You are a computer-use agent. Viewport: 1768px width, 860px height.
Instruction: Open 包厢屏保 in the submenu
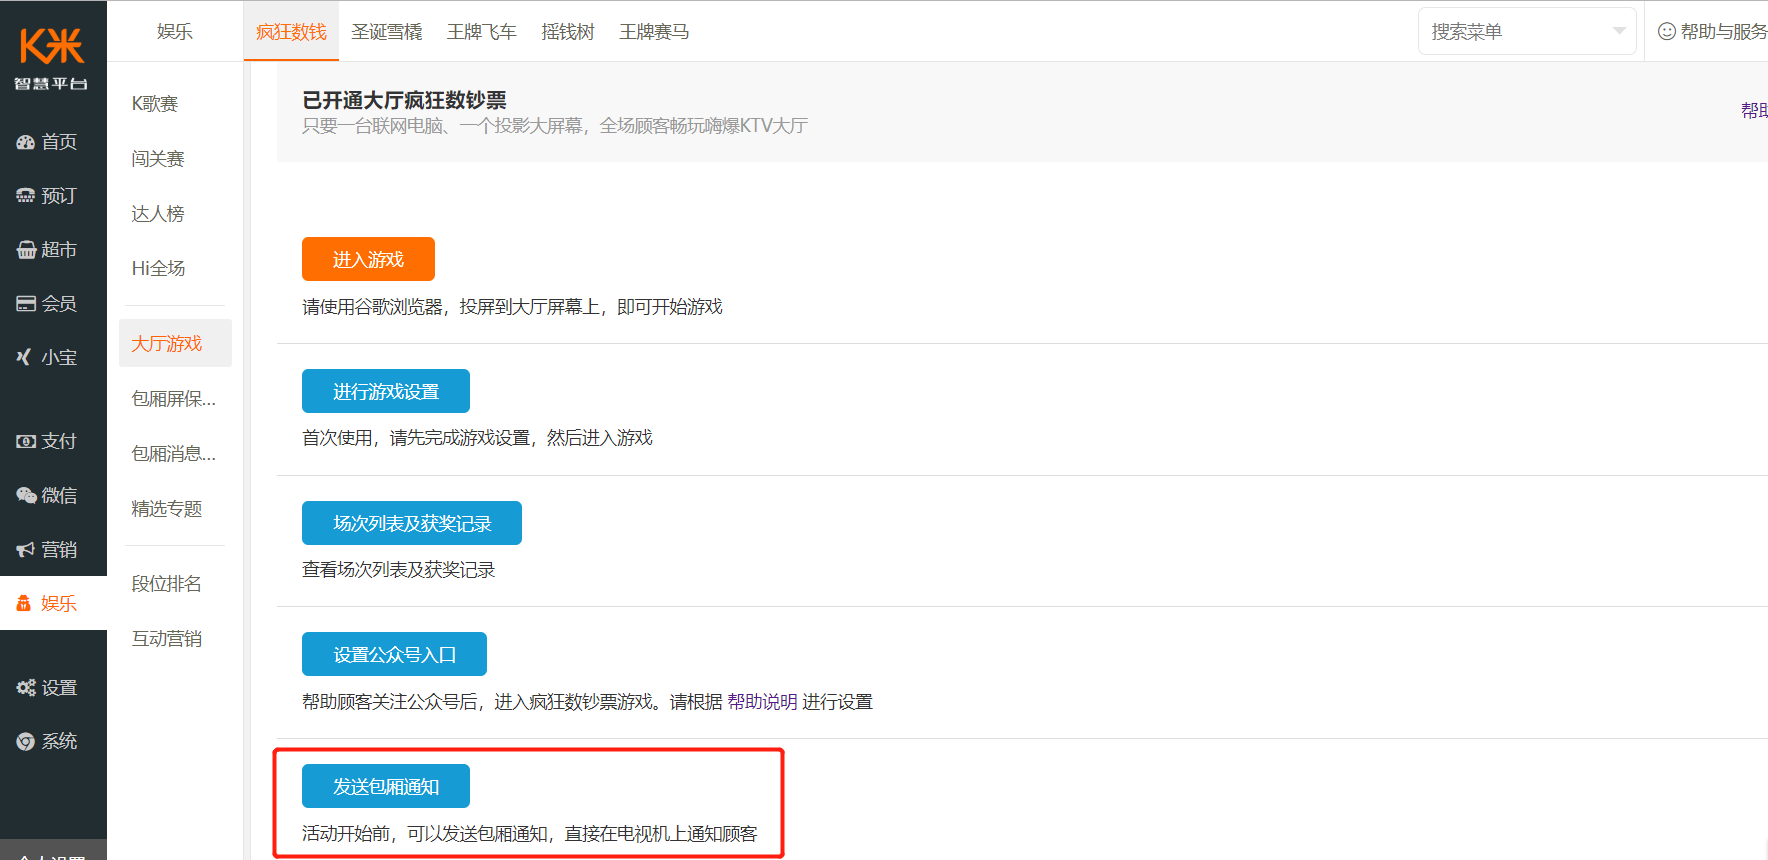click(175, 399)
